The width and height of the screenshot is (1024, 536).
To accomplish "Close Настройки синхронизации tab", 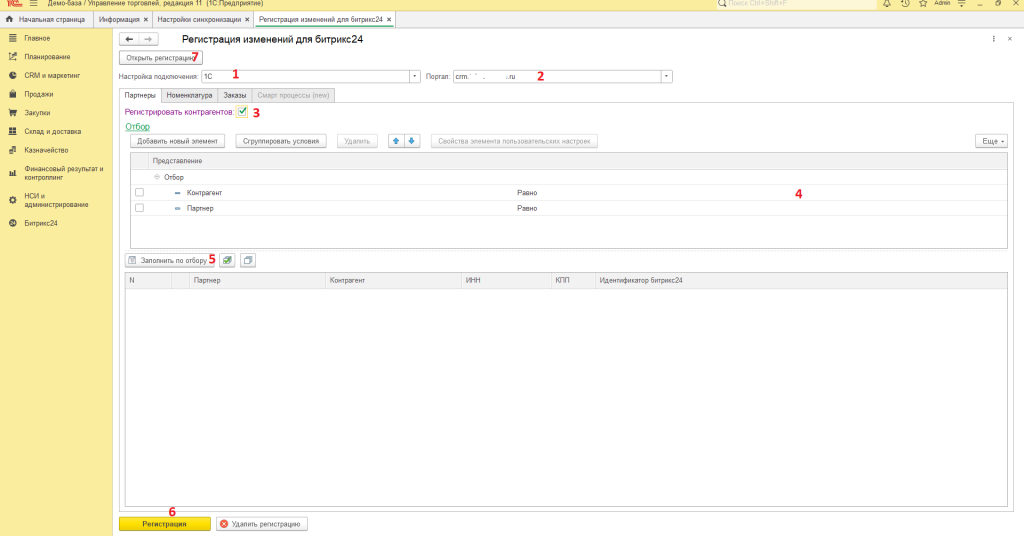I will pyautogui.click(x=247, y=20).
